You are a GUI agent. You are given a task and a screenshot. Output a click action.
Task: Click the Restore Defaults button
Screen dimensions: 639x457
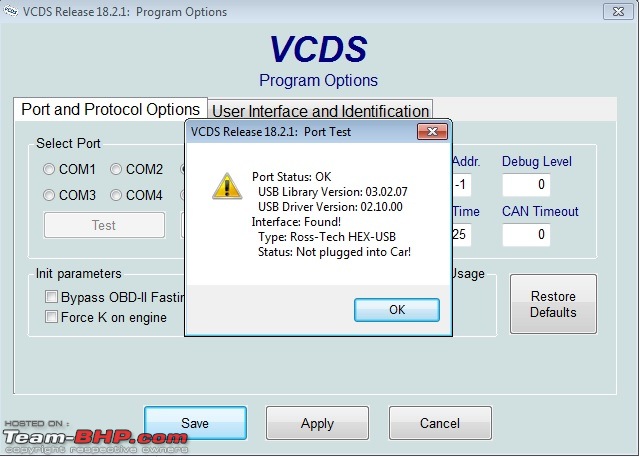553,304
